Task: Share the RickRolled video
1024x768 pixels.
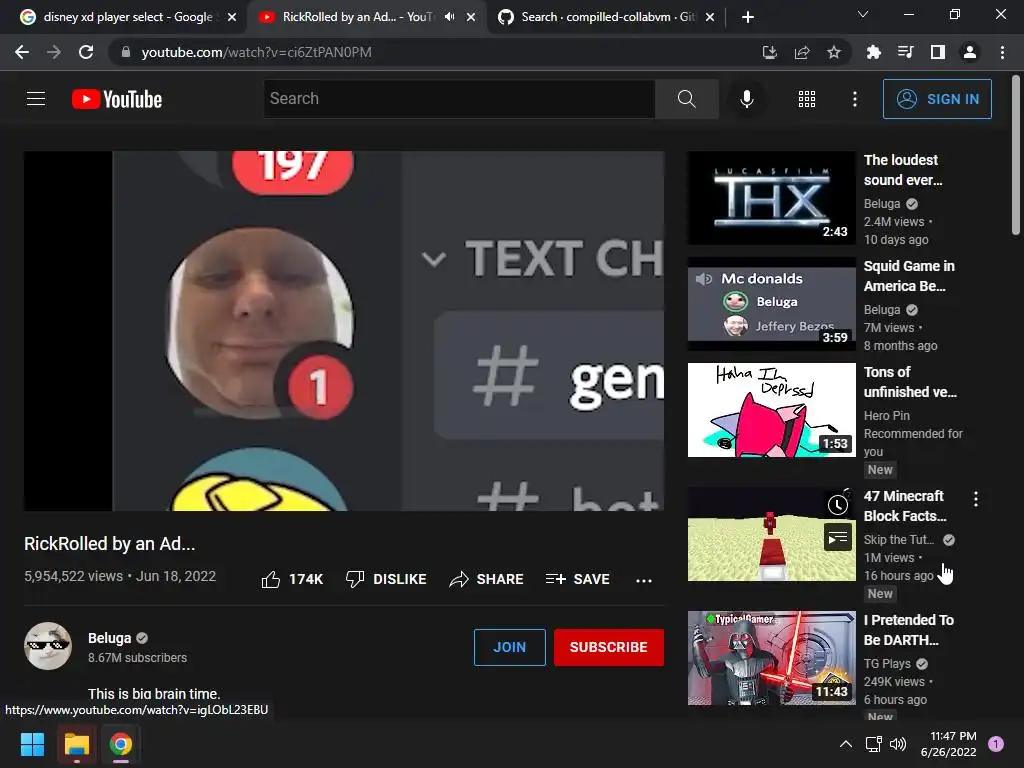Action: [487, 579]
